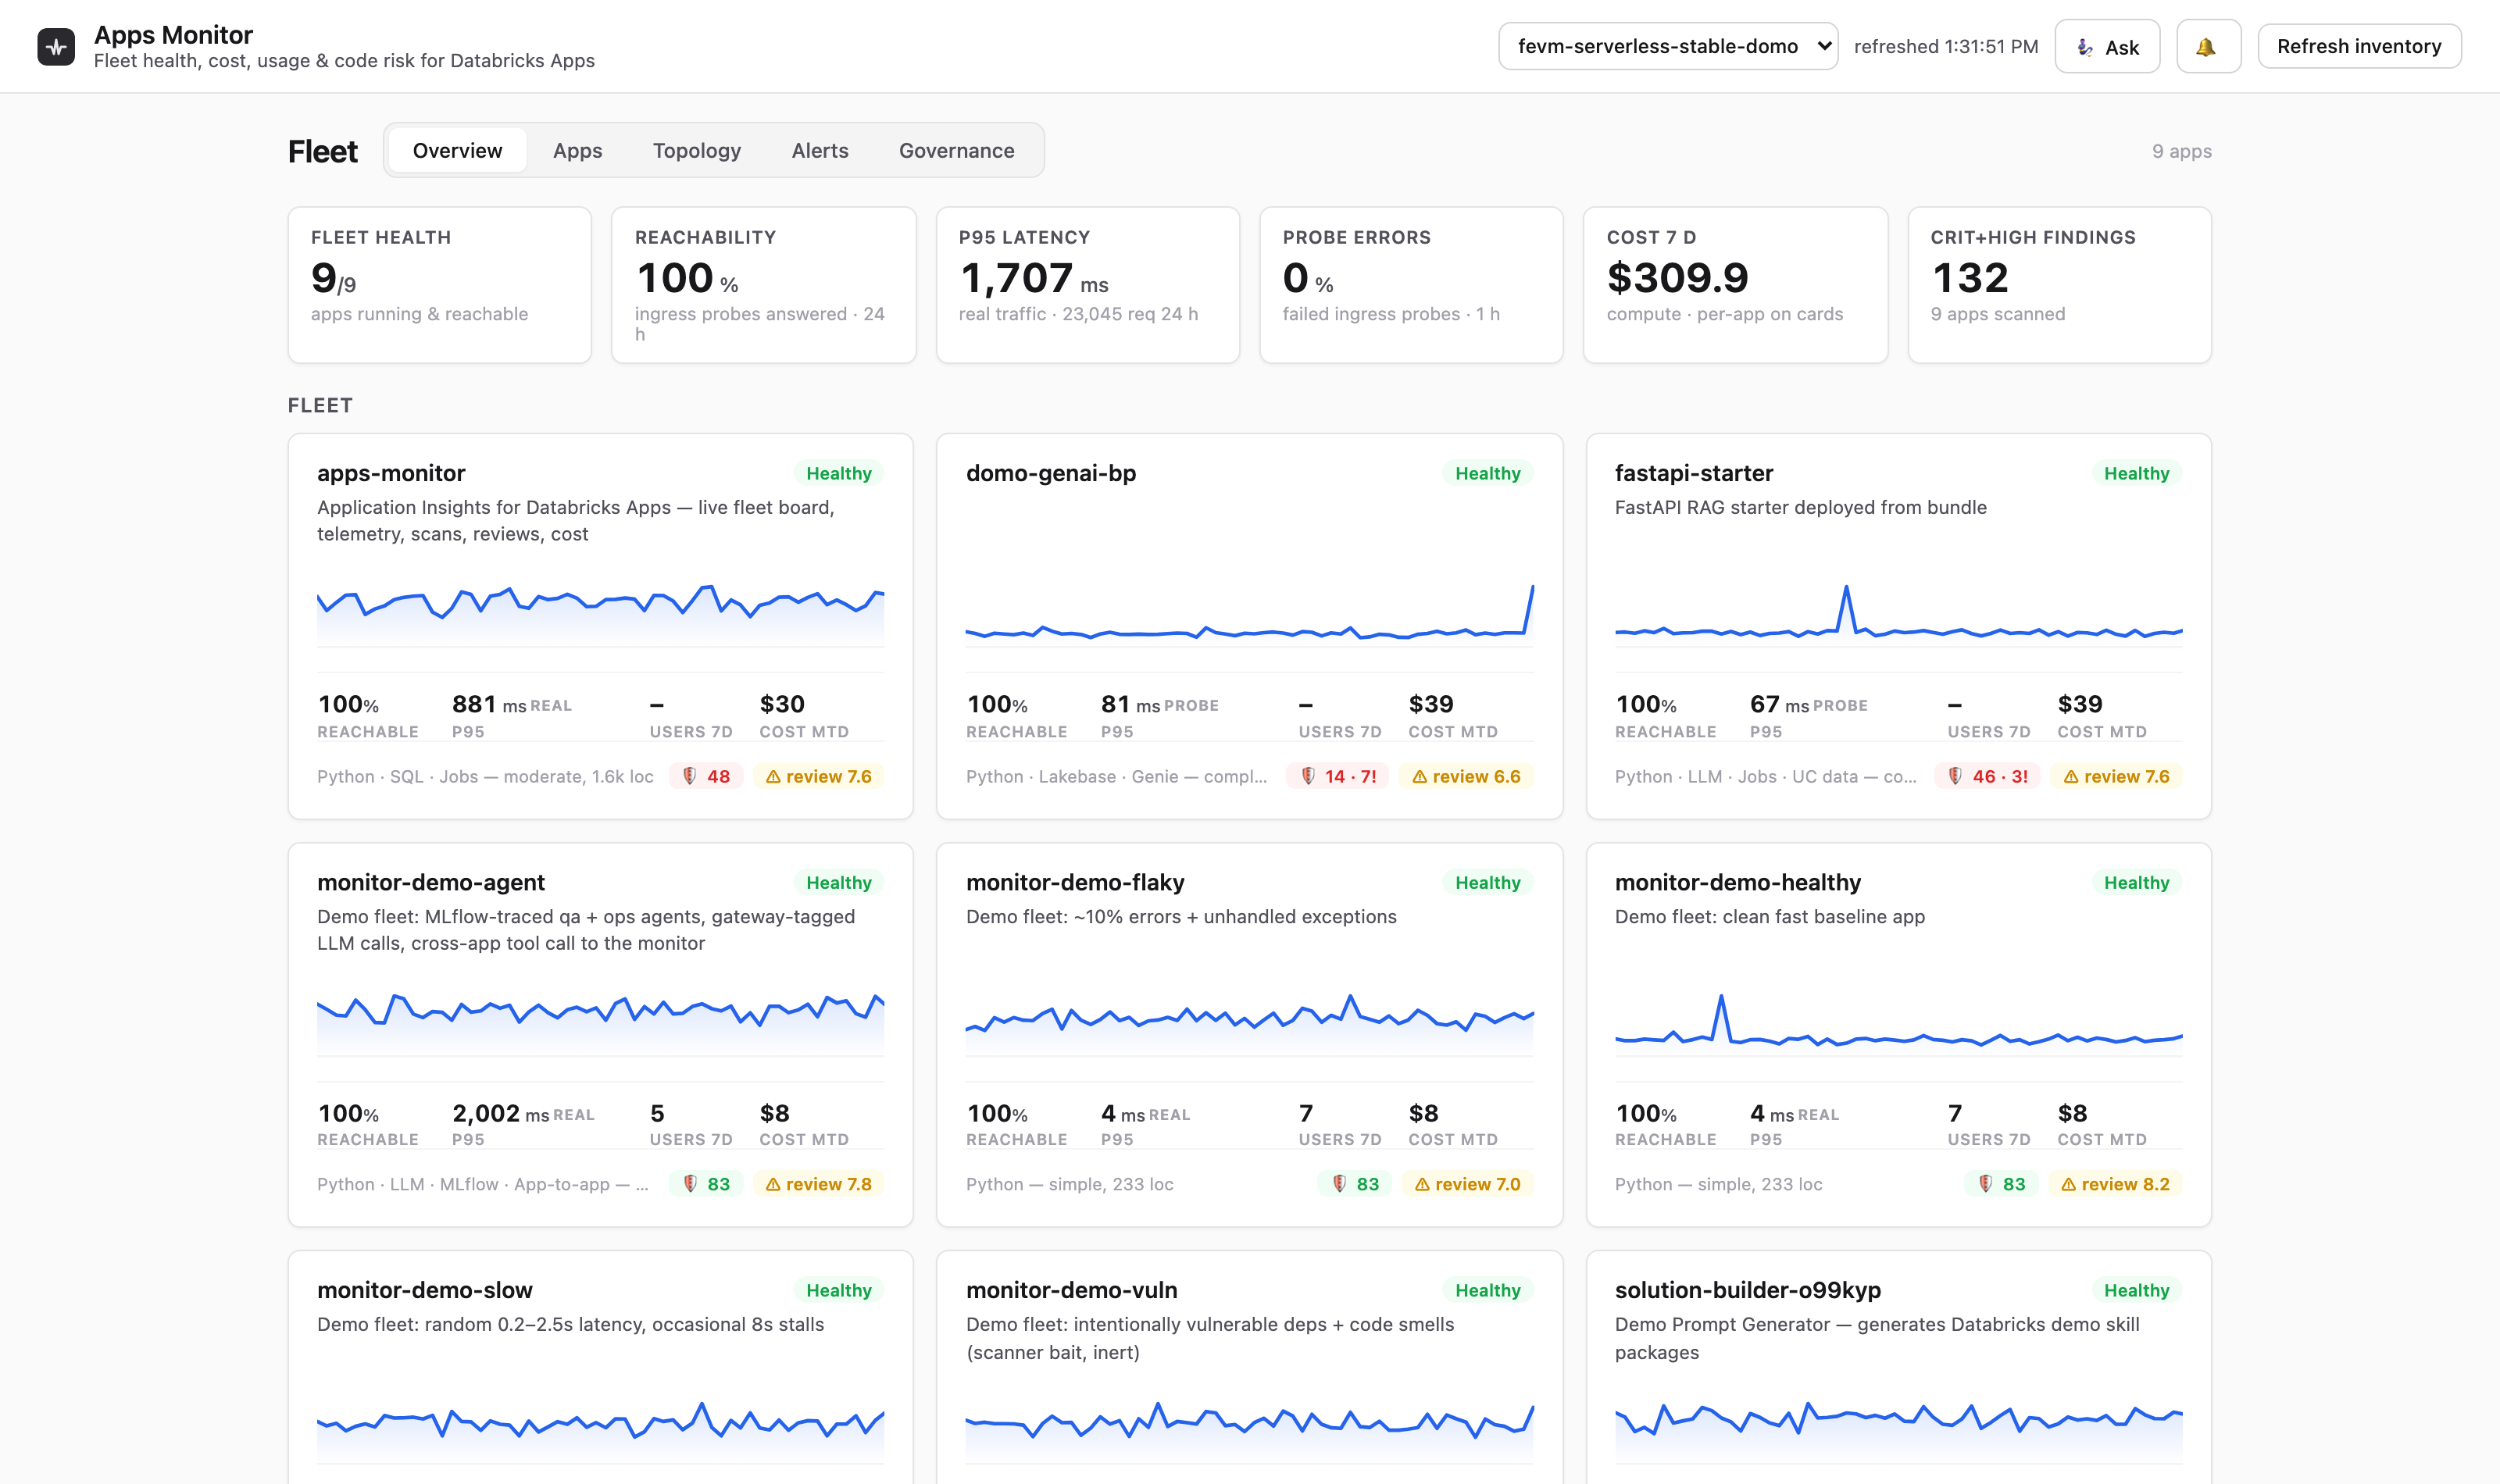2500x1484 pixels.
Task: Click the "refreshed 1:31:51 PM" timestamp
Action: pos(1945,46)
